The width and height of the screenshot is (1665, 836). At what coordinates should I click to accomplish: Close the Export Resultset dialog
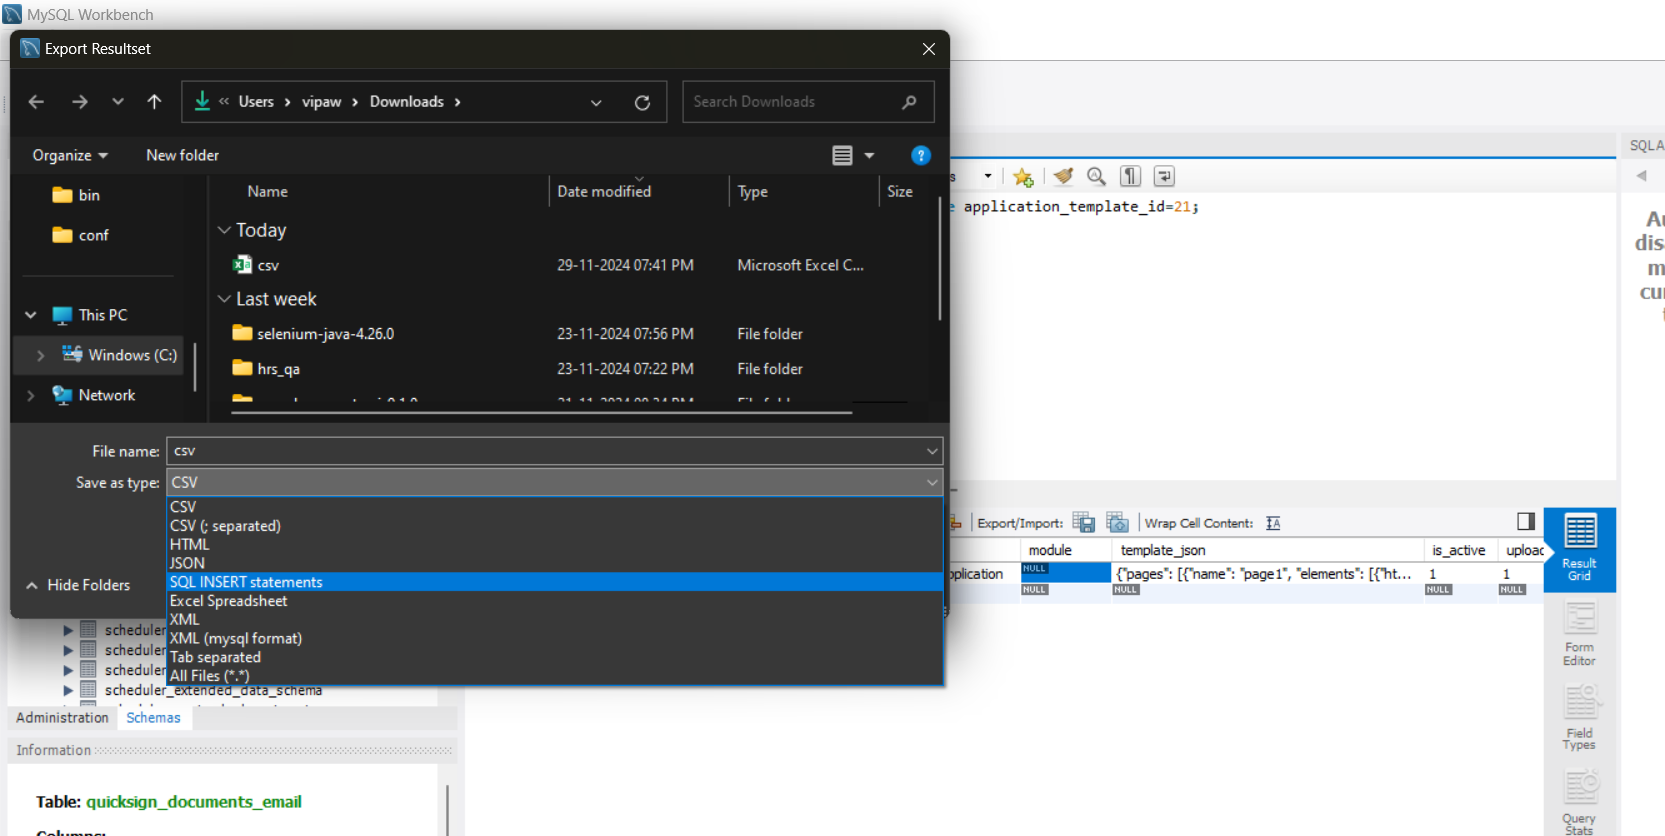click(x=929, y=49)
